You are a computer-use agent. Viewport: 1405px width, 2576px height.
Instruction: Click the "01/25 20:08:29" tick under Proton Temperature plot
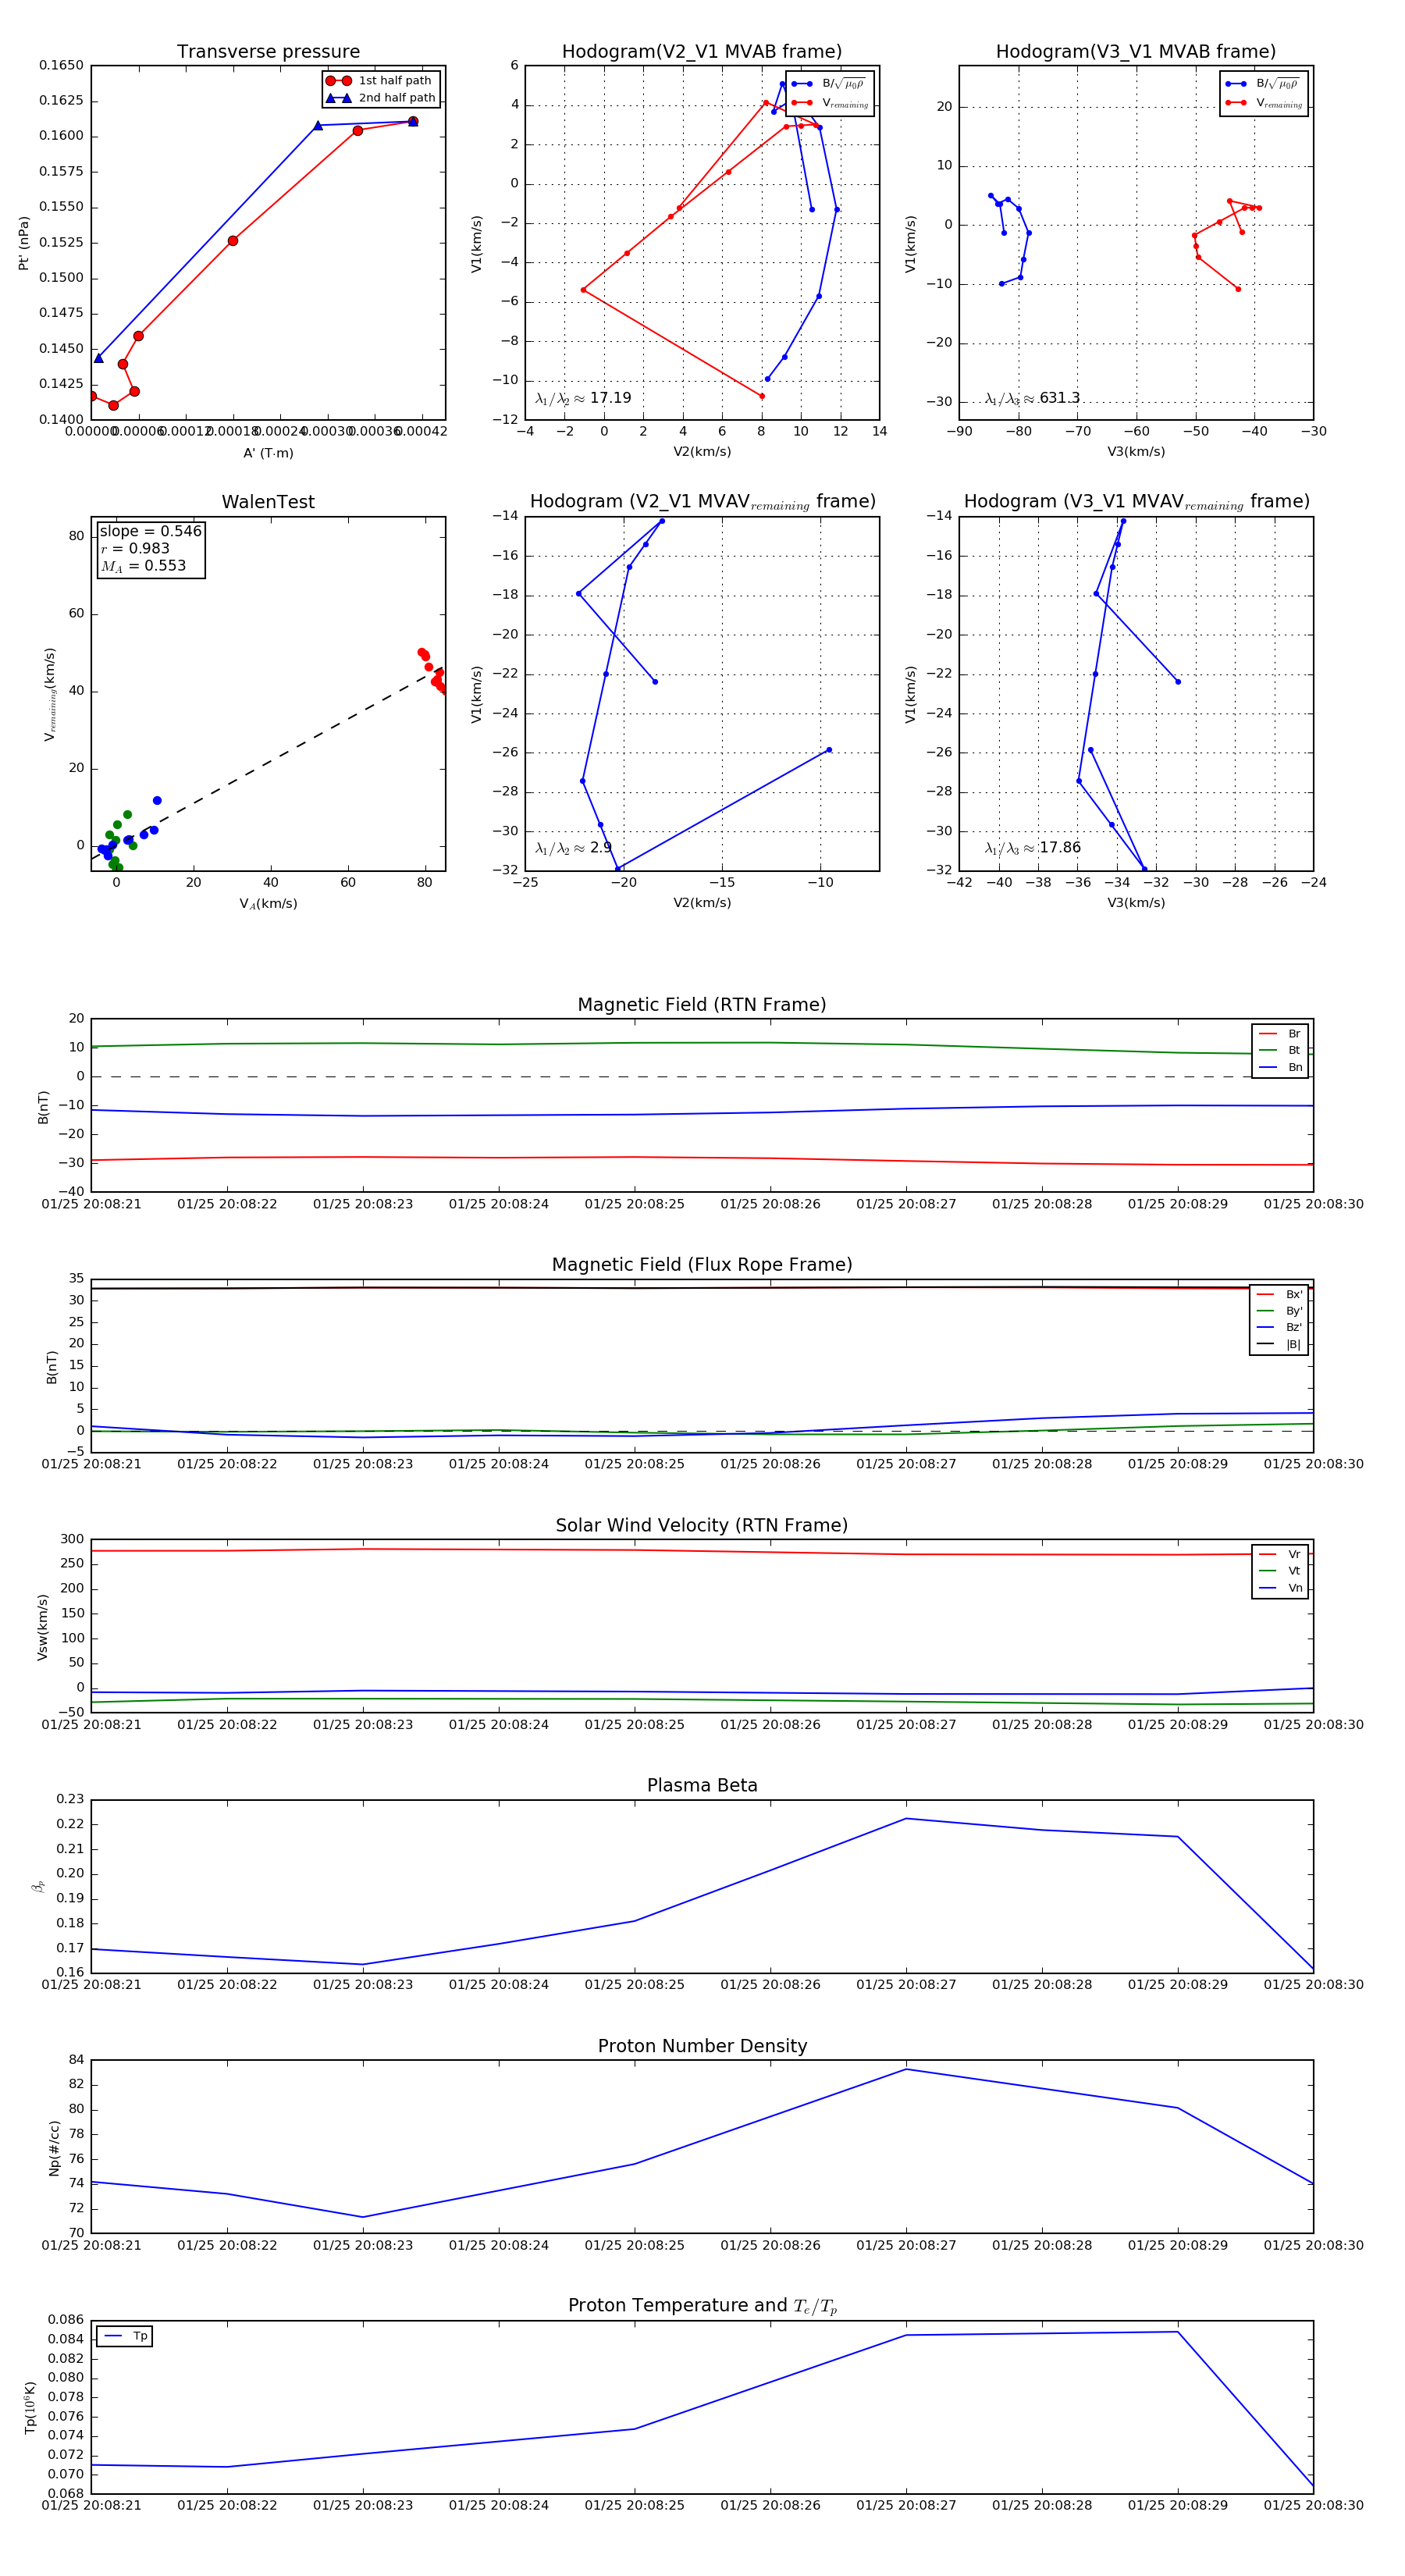pos(1178,2505)
